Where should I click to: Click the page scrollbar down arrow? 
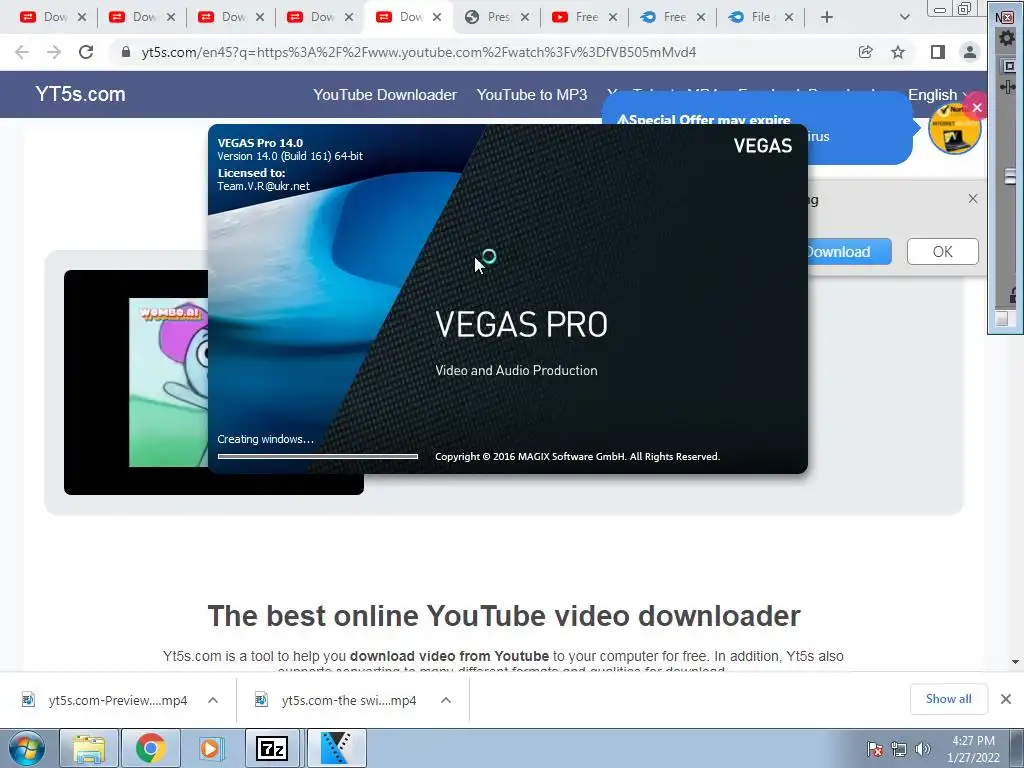point(1016,662)
